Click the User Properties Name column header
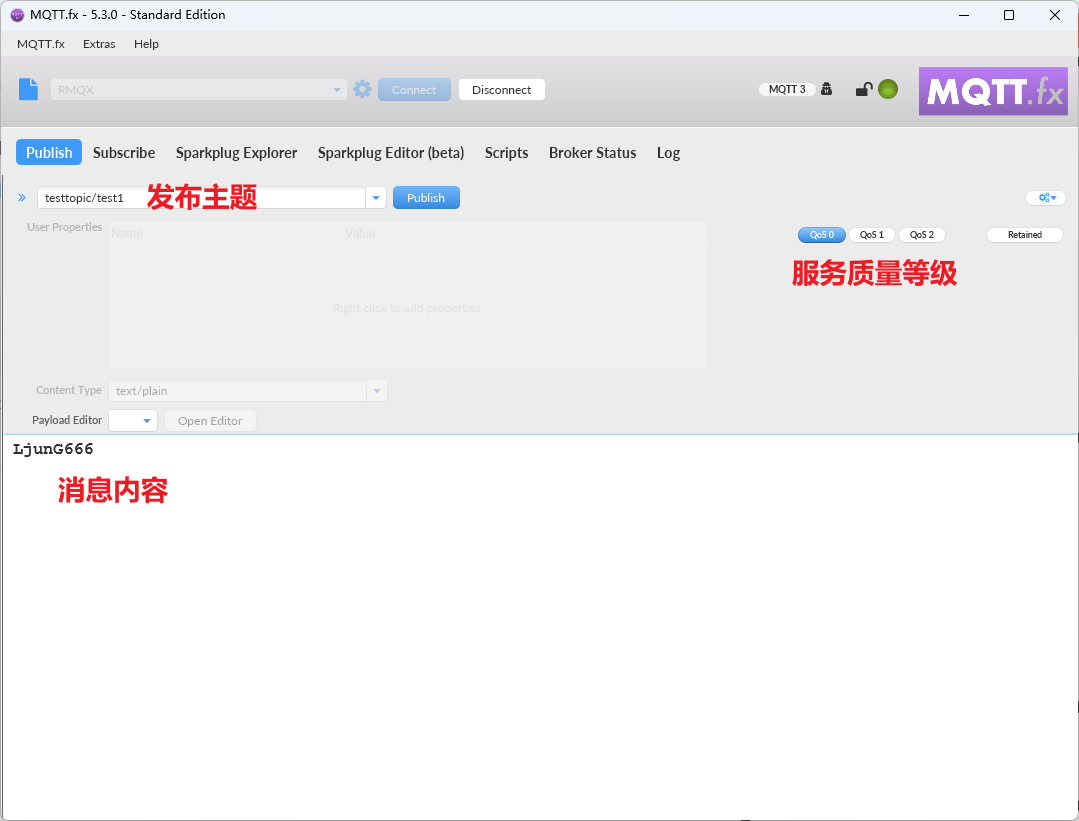Screen dimensions: 1079x821 (x=127, y=233)
